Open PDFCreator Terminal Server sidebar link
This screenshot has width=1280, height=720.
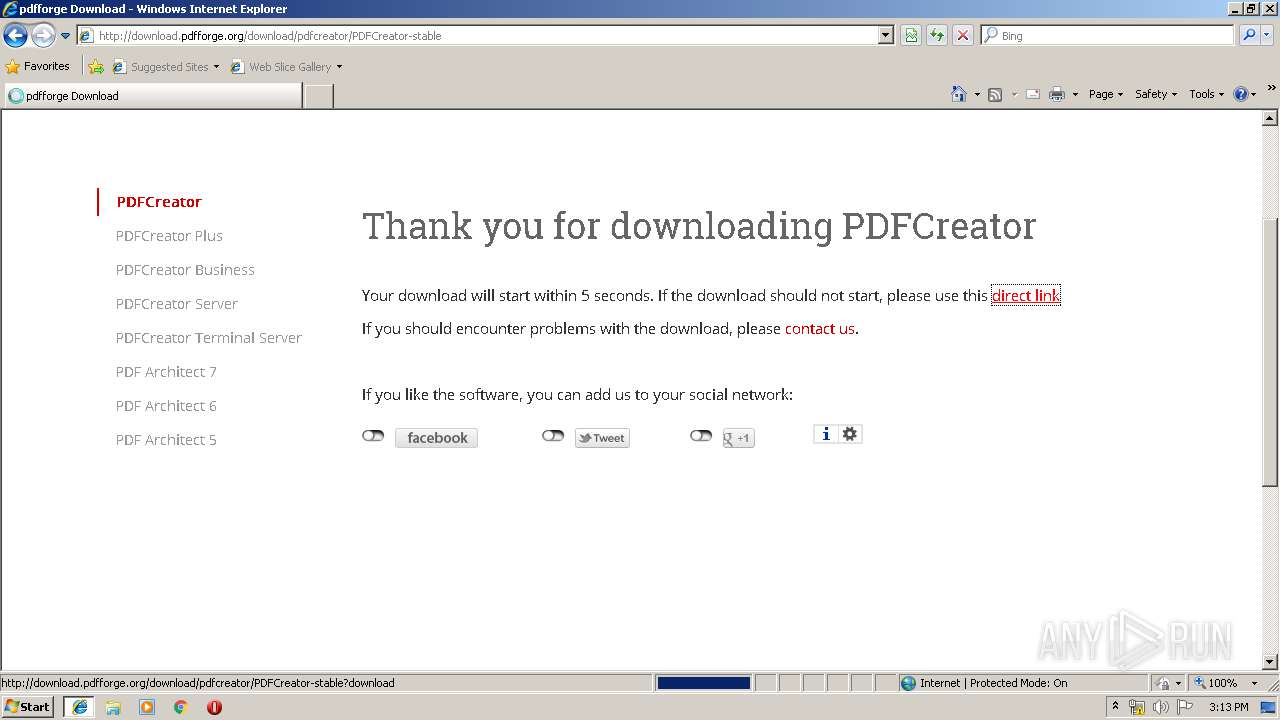coord(208,338)
